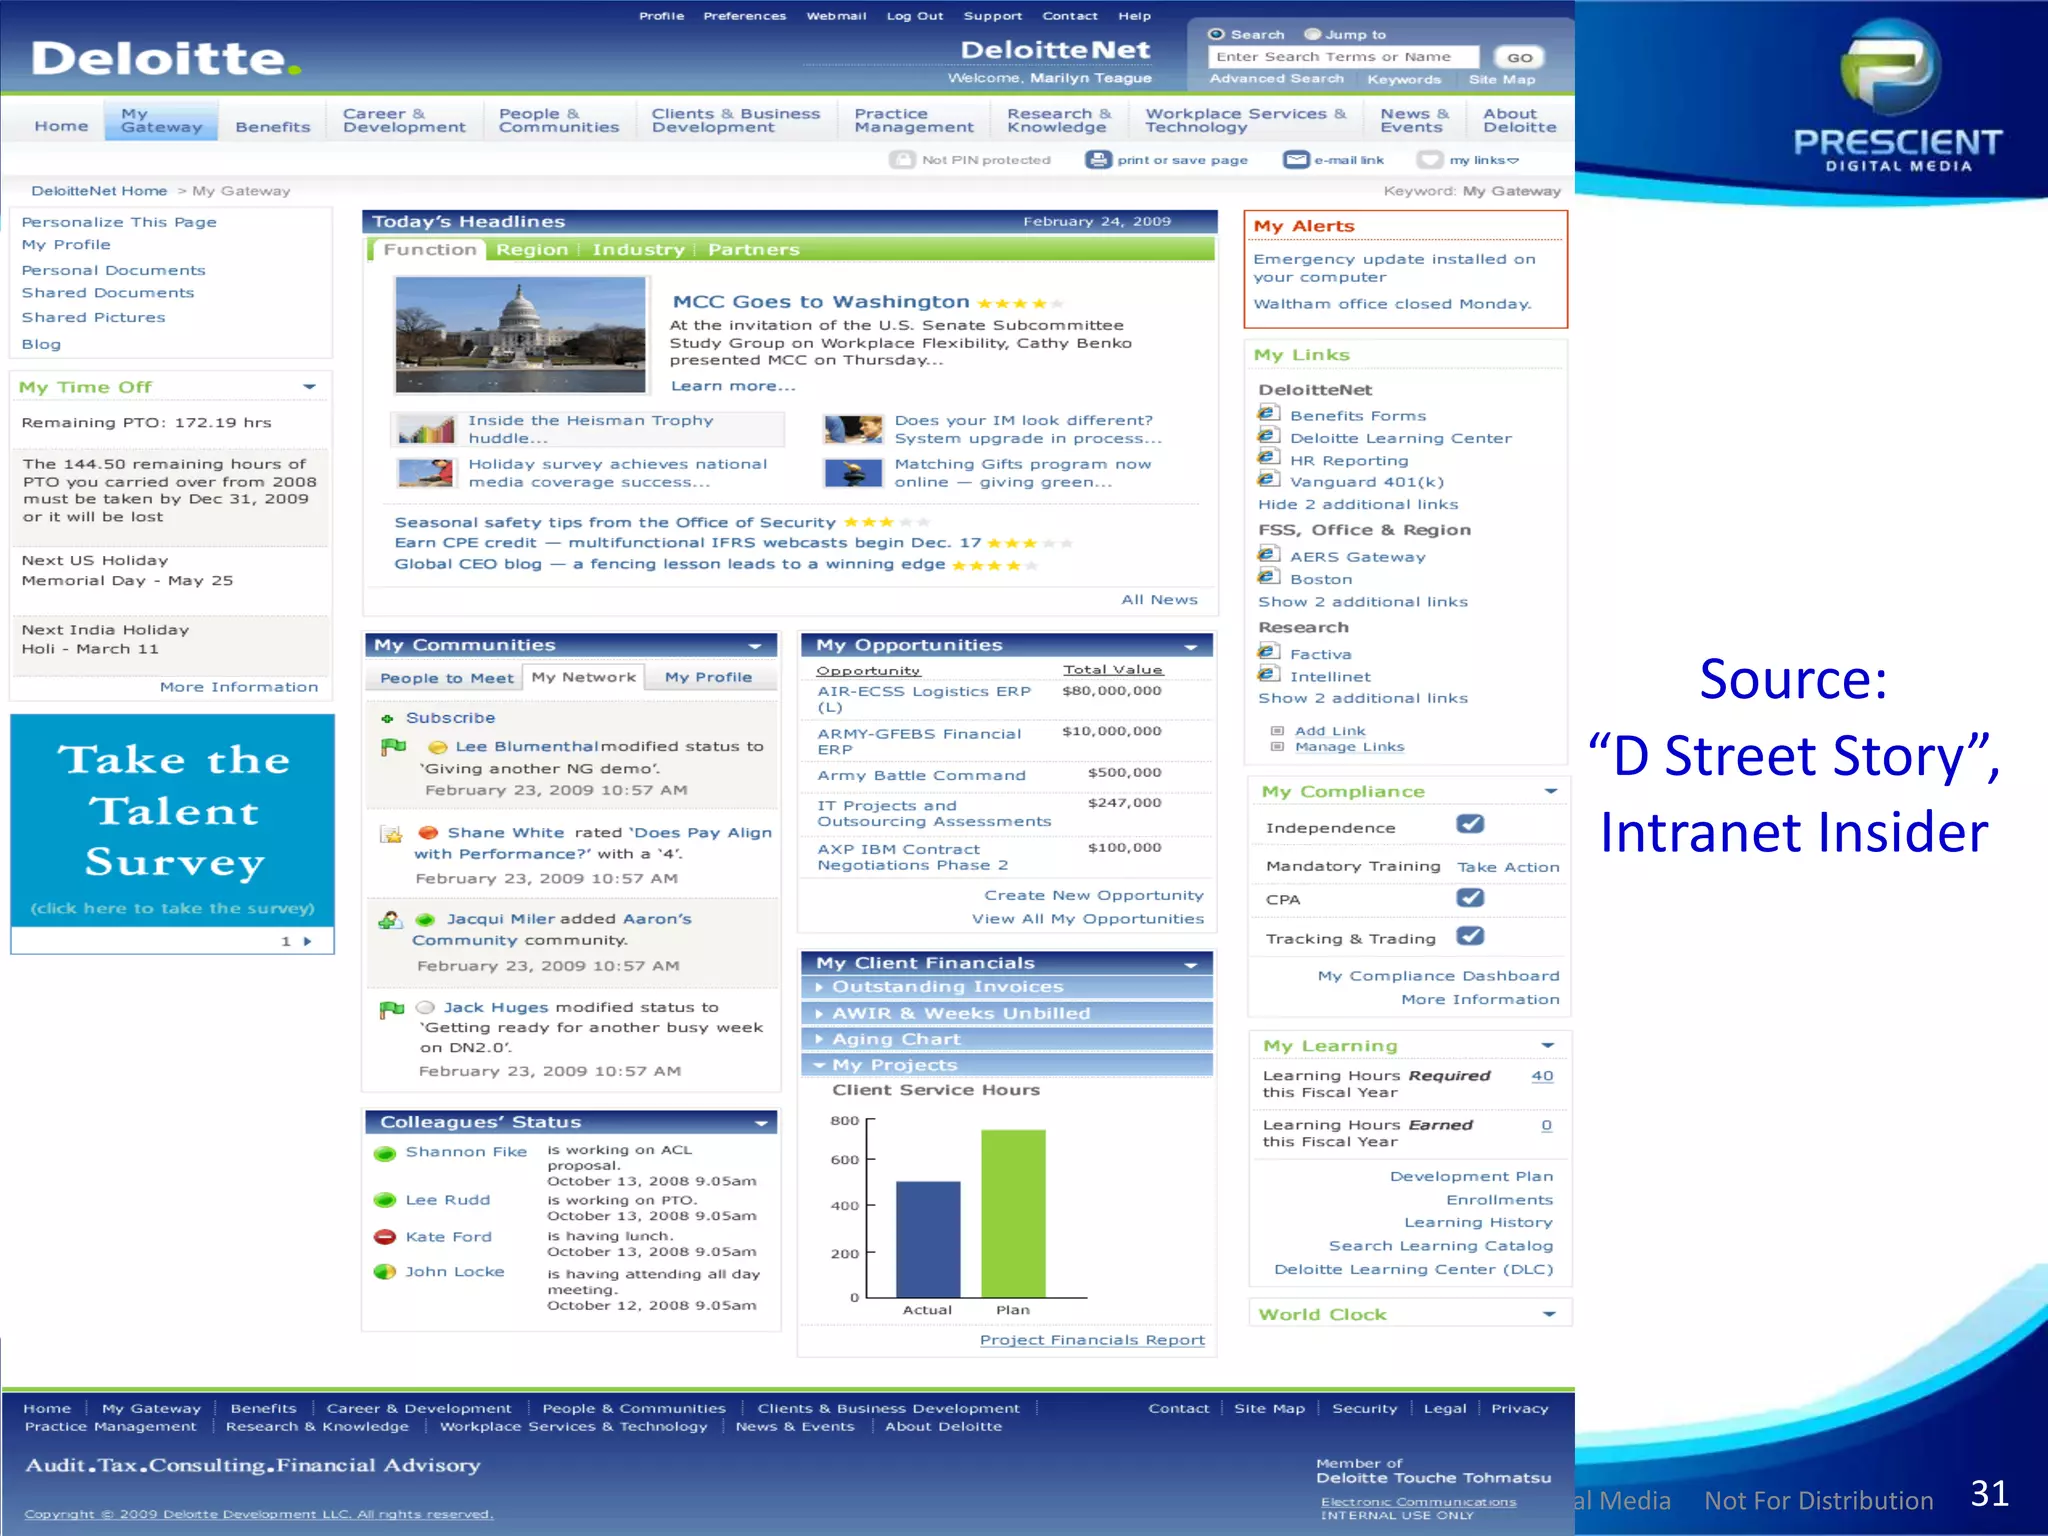Collapse the My Communities panel arrow
The width and height of the screenshot is (2048, 1536).
pos(755,646)
